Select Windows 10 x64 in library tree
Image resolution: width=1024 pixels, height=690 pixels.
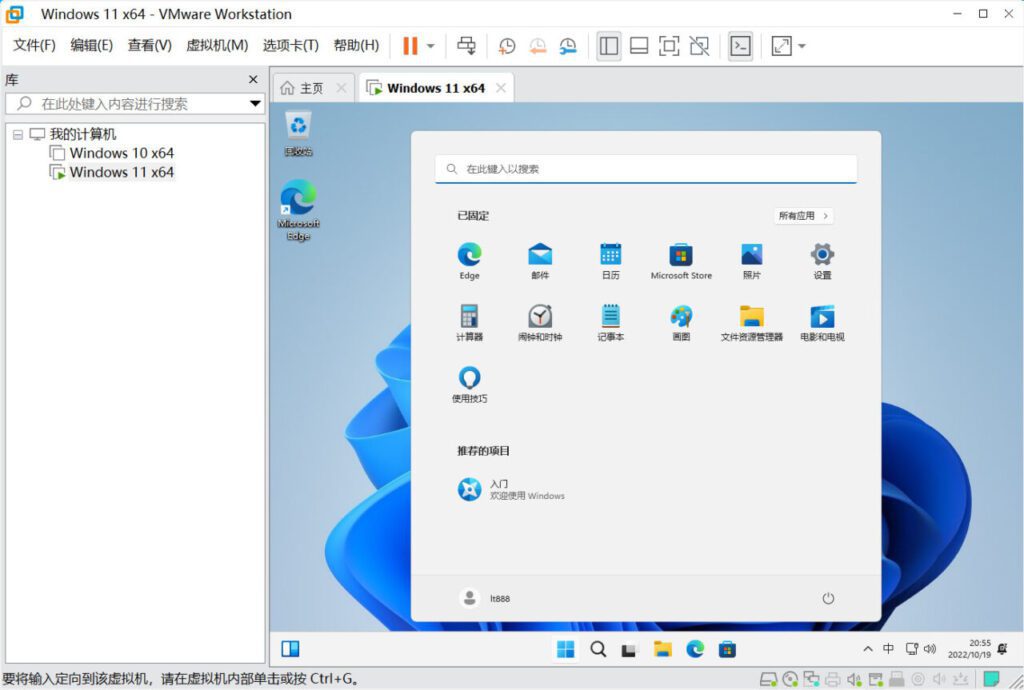click(121, 153)
